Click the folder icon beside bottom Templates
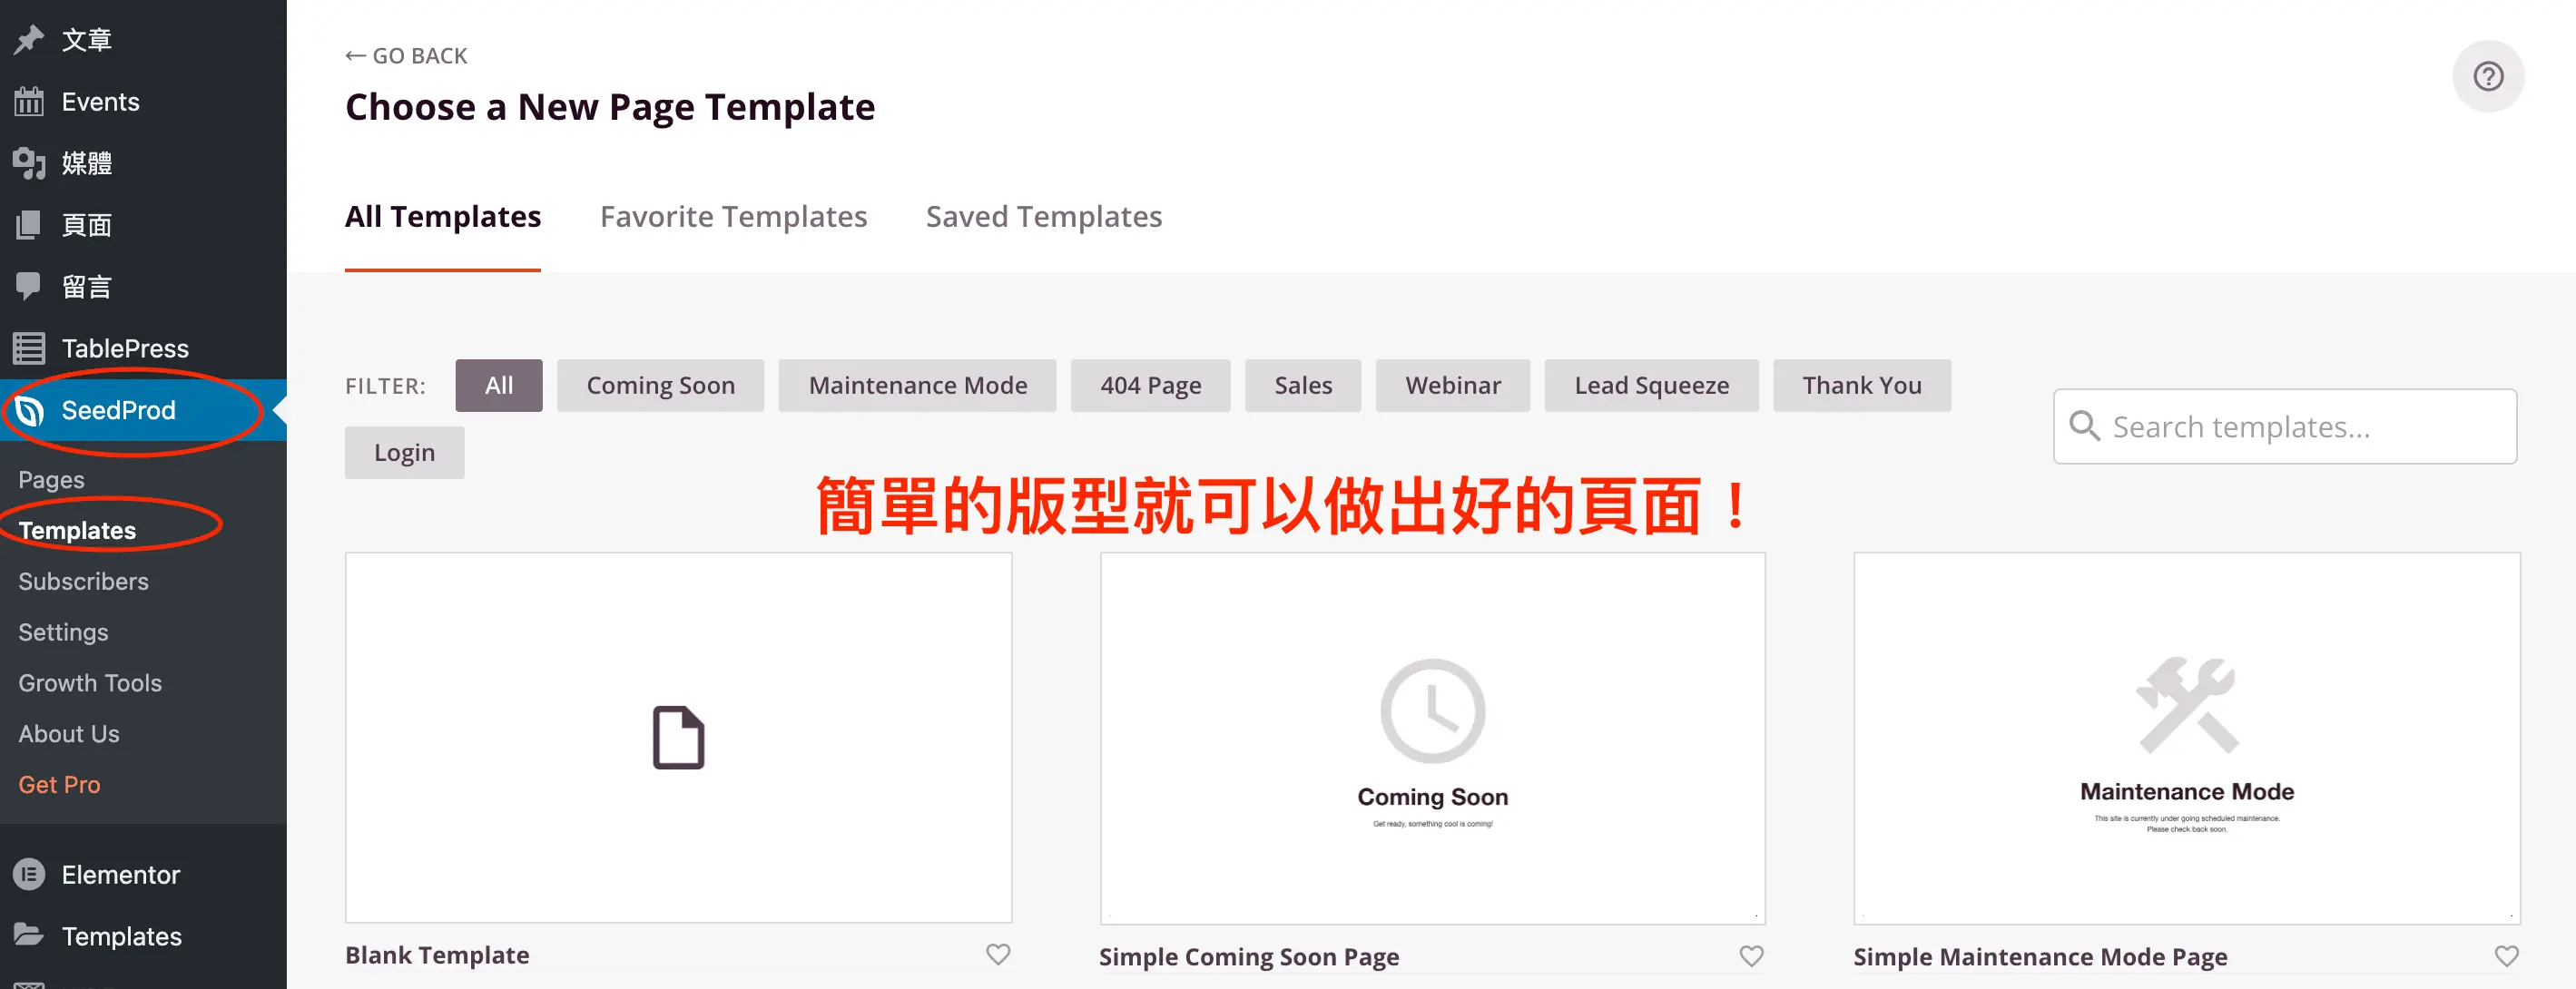 coord(29,935)
